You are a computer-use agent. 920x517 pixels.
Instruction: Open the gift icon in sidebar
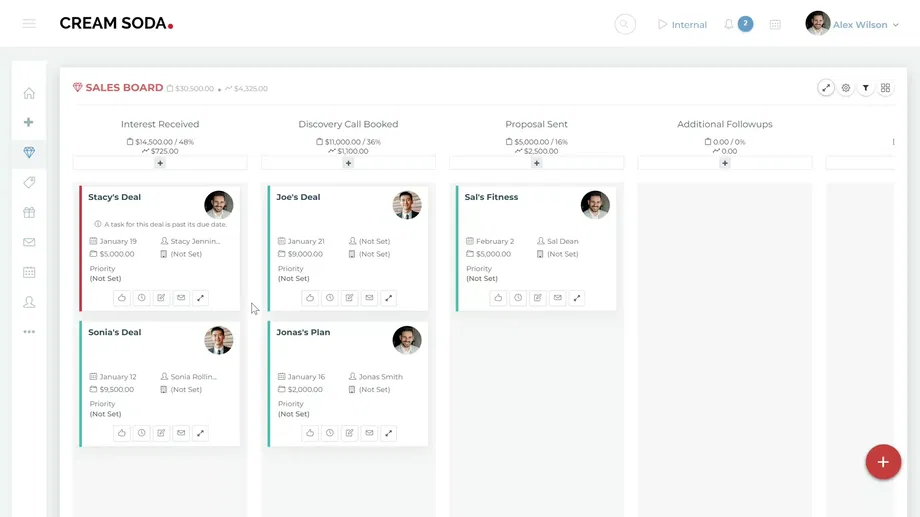[x=29, y=212]
